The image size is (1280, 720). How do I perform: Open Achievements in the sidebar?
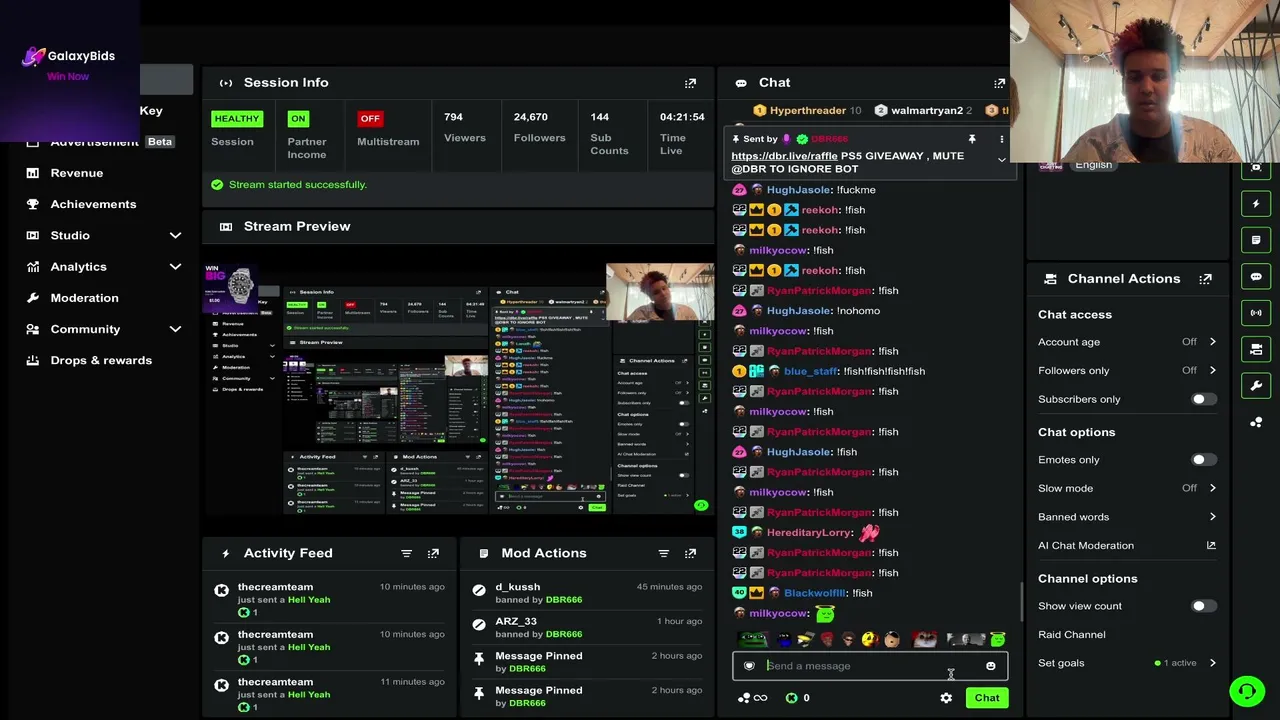tap(93, 204)
